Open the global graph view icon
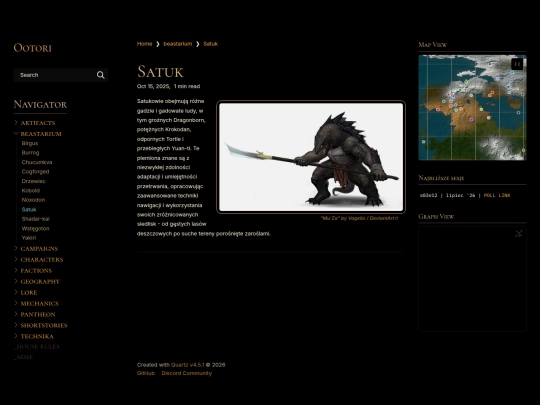 pos(519,233)
